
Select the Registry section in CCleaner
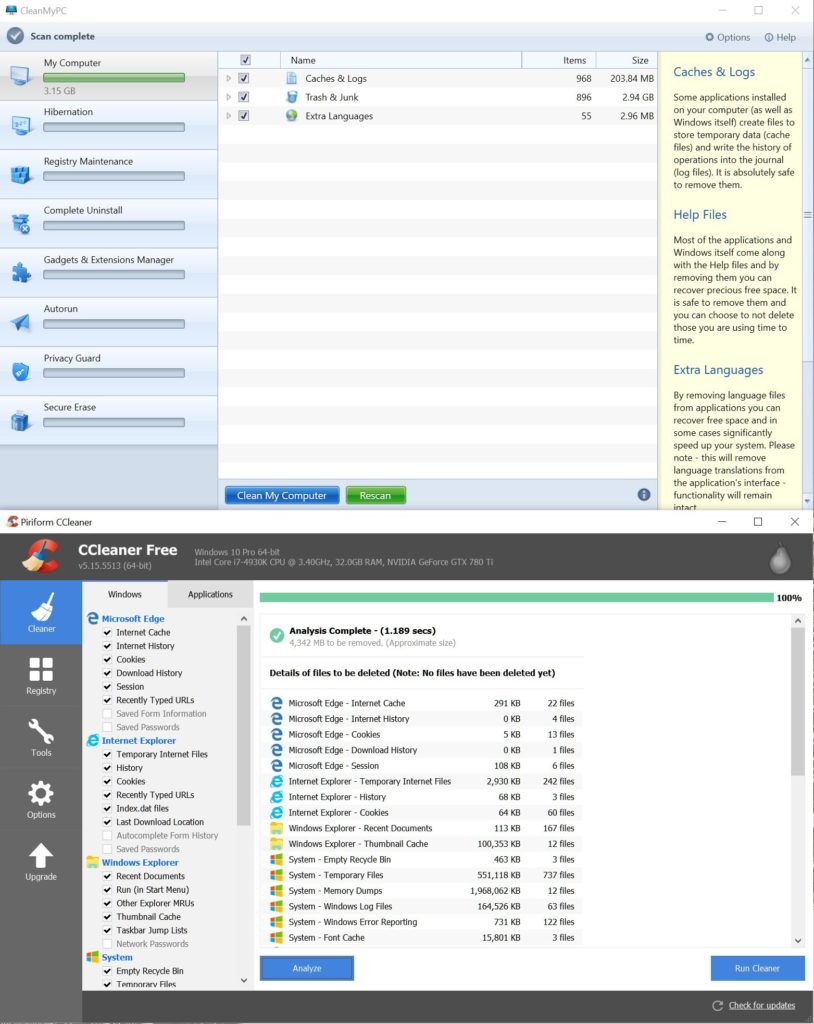40,674
